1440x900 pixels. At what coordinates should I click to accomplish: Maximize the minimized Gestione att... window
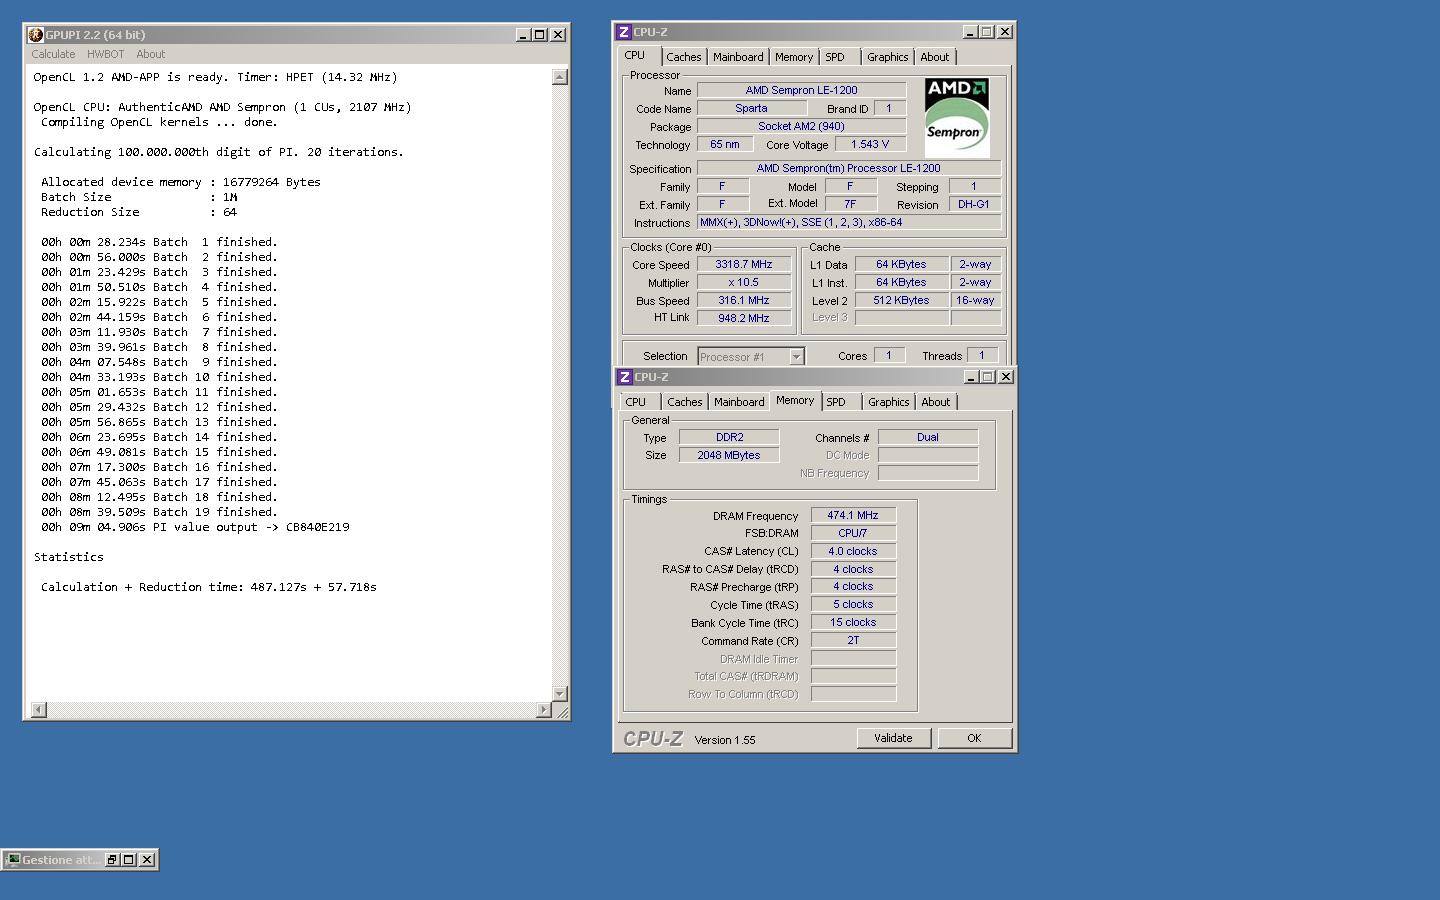click(x=129, y=859)
